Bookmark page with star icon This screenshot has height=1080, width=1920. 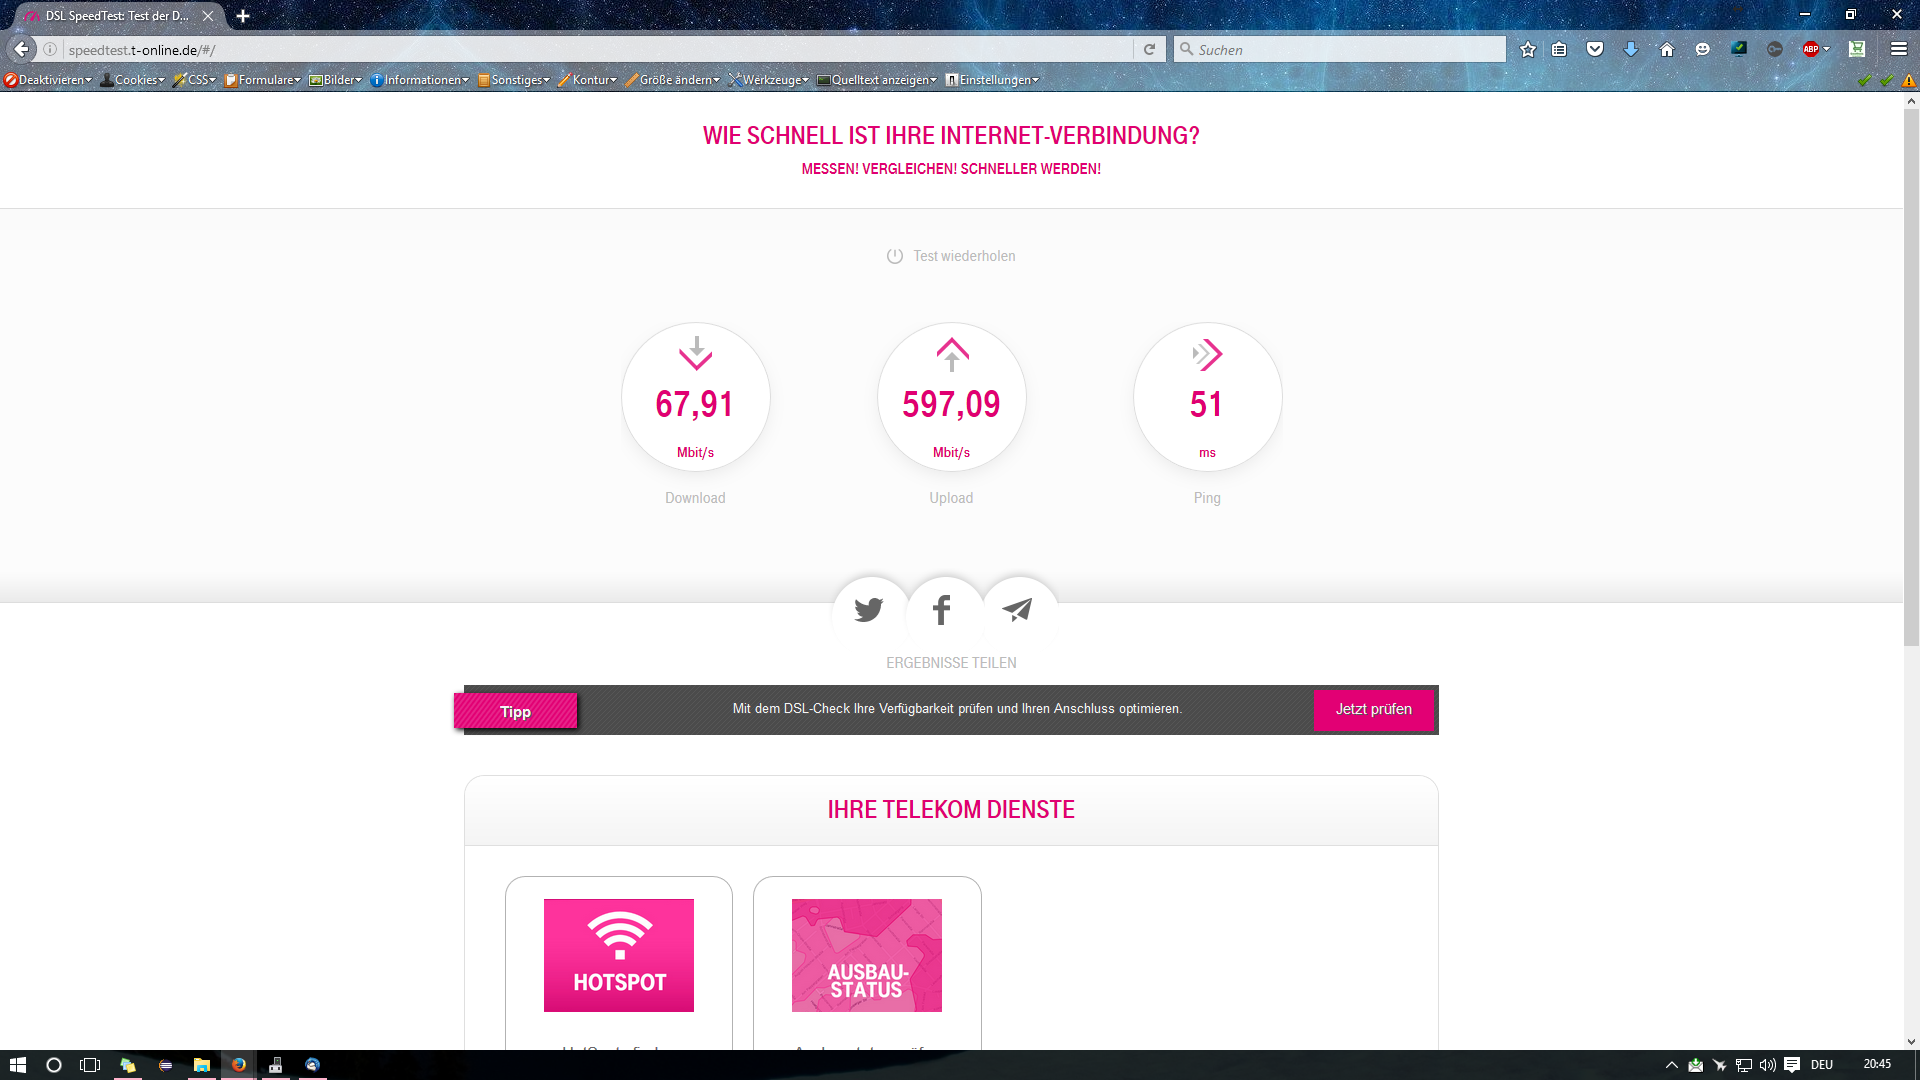(1527, 49)
